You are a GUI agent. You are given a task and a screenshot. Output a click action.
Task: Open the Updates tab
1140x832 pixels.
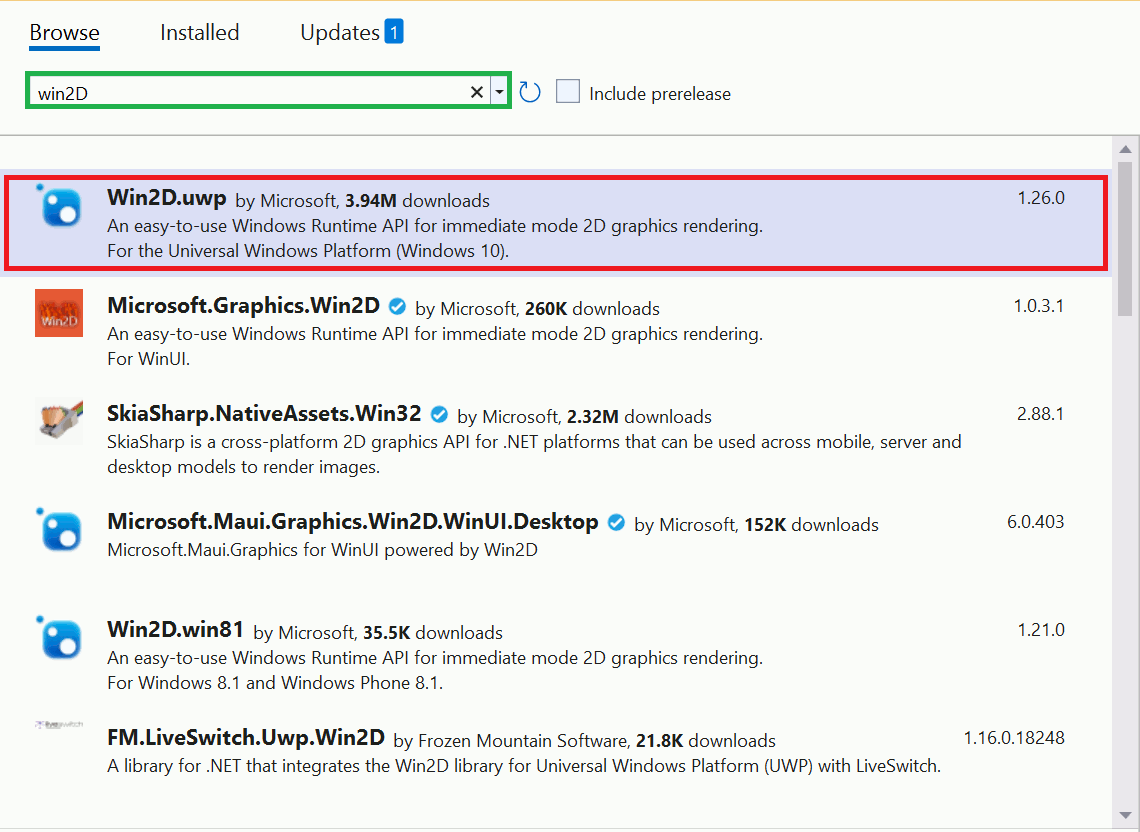[340, 32]
